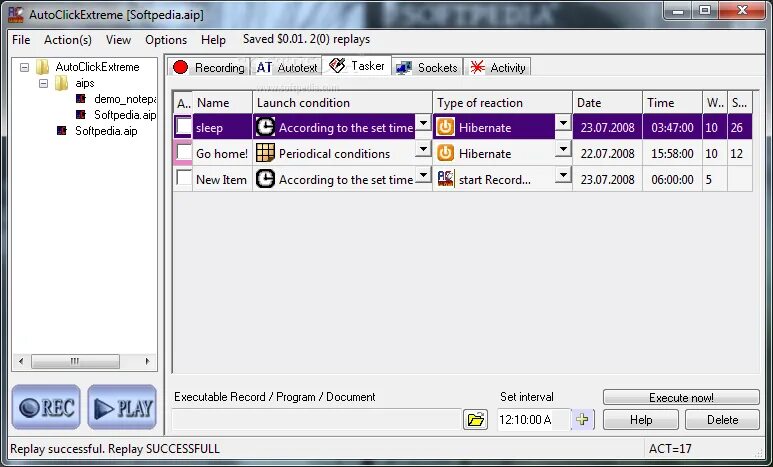
Task: Click the top-level Softpedia.aip file icon
Action: pyautogui.click(x=62, y=131)
